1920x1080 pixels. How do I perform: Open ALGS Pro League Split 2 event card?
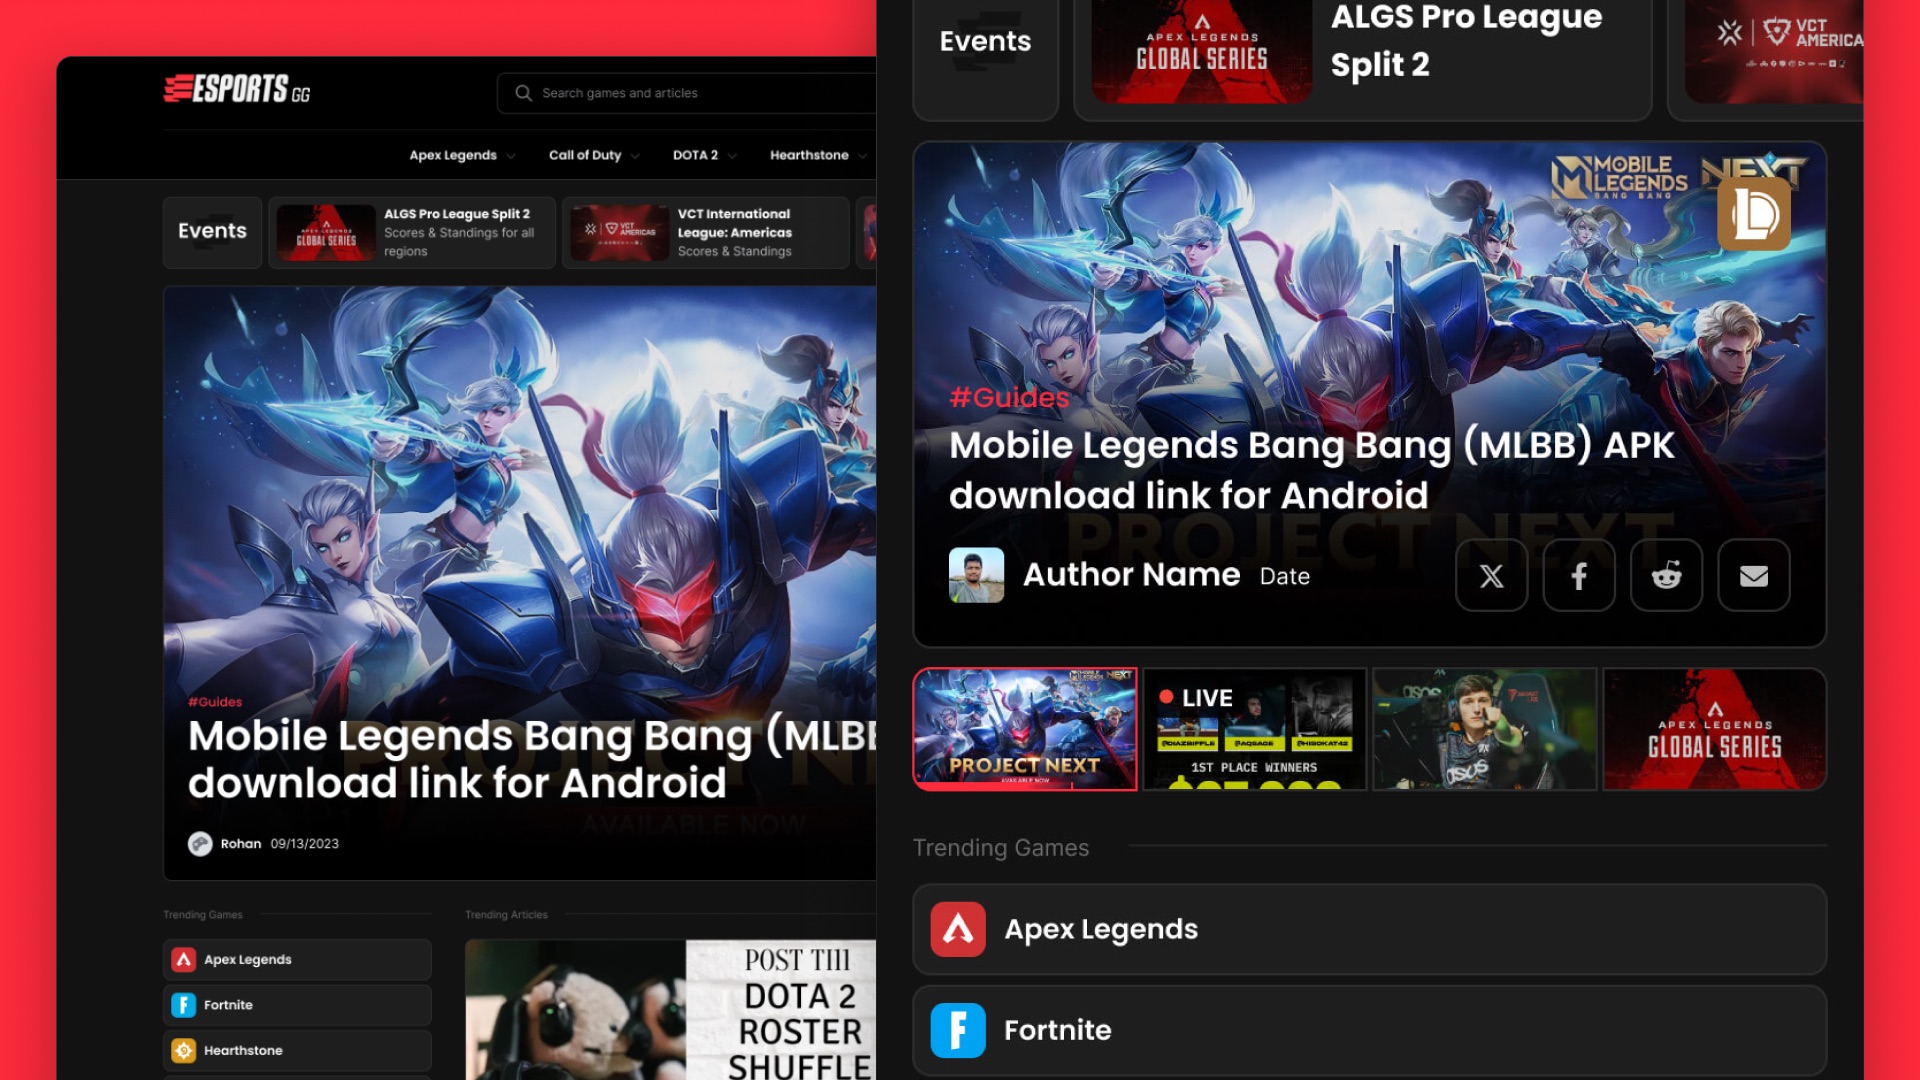tap(412, 232)
